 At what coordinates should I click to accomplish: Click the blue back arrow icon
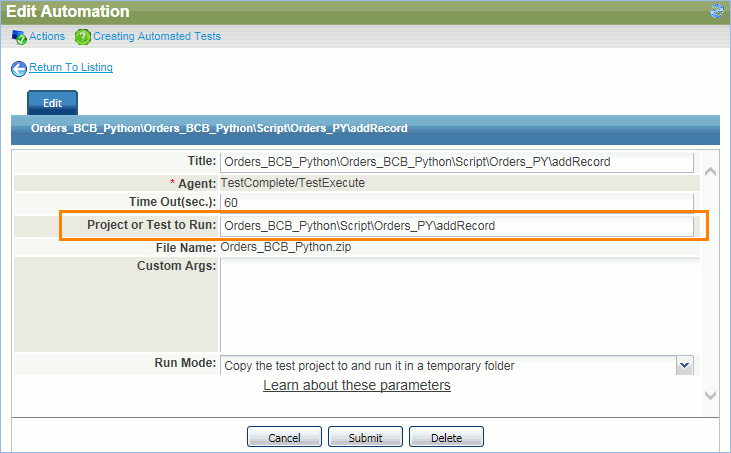[19, 69]
